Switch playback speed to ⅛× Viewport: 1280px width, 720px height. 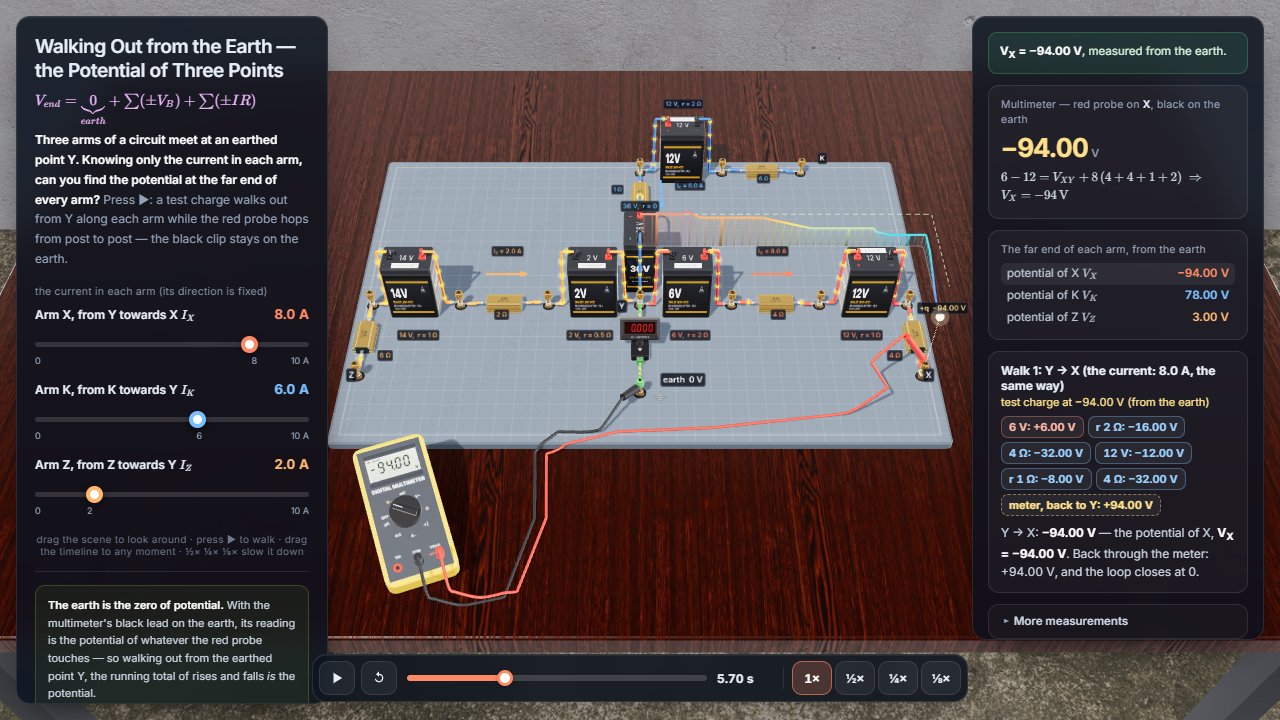point(941,678)
